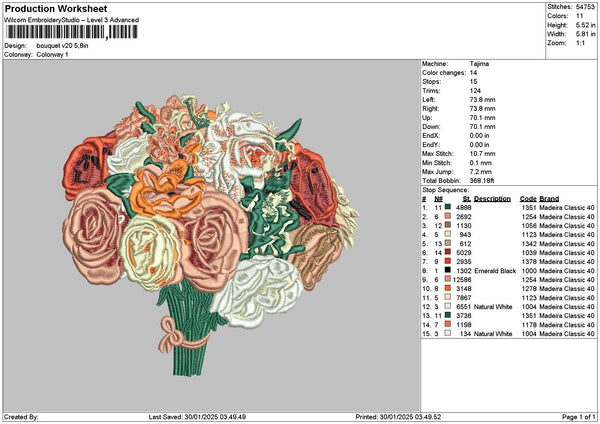Click thread code '1056'
Screen dimensions: 600x424
coord(529,225)
